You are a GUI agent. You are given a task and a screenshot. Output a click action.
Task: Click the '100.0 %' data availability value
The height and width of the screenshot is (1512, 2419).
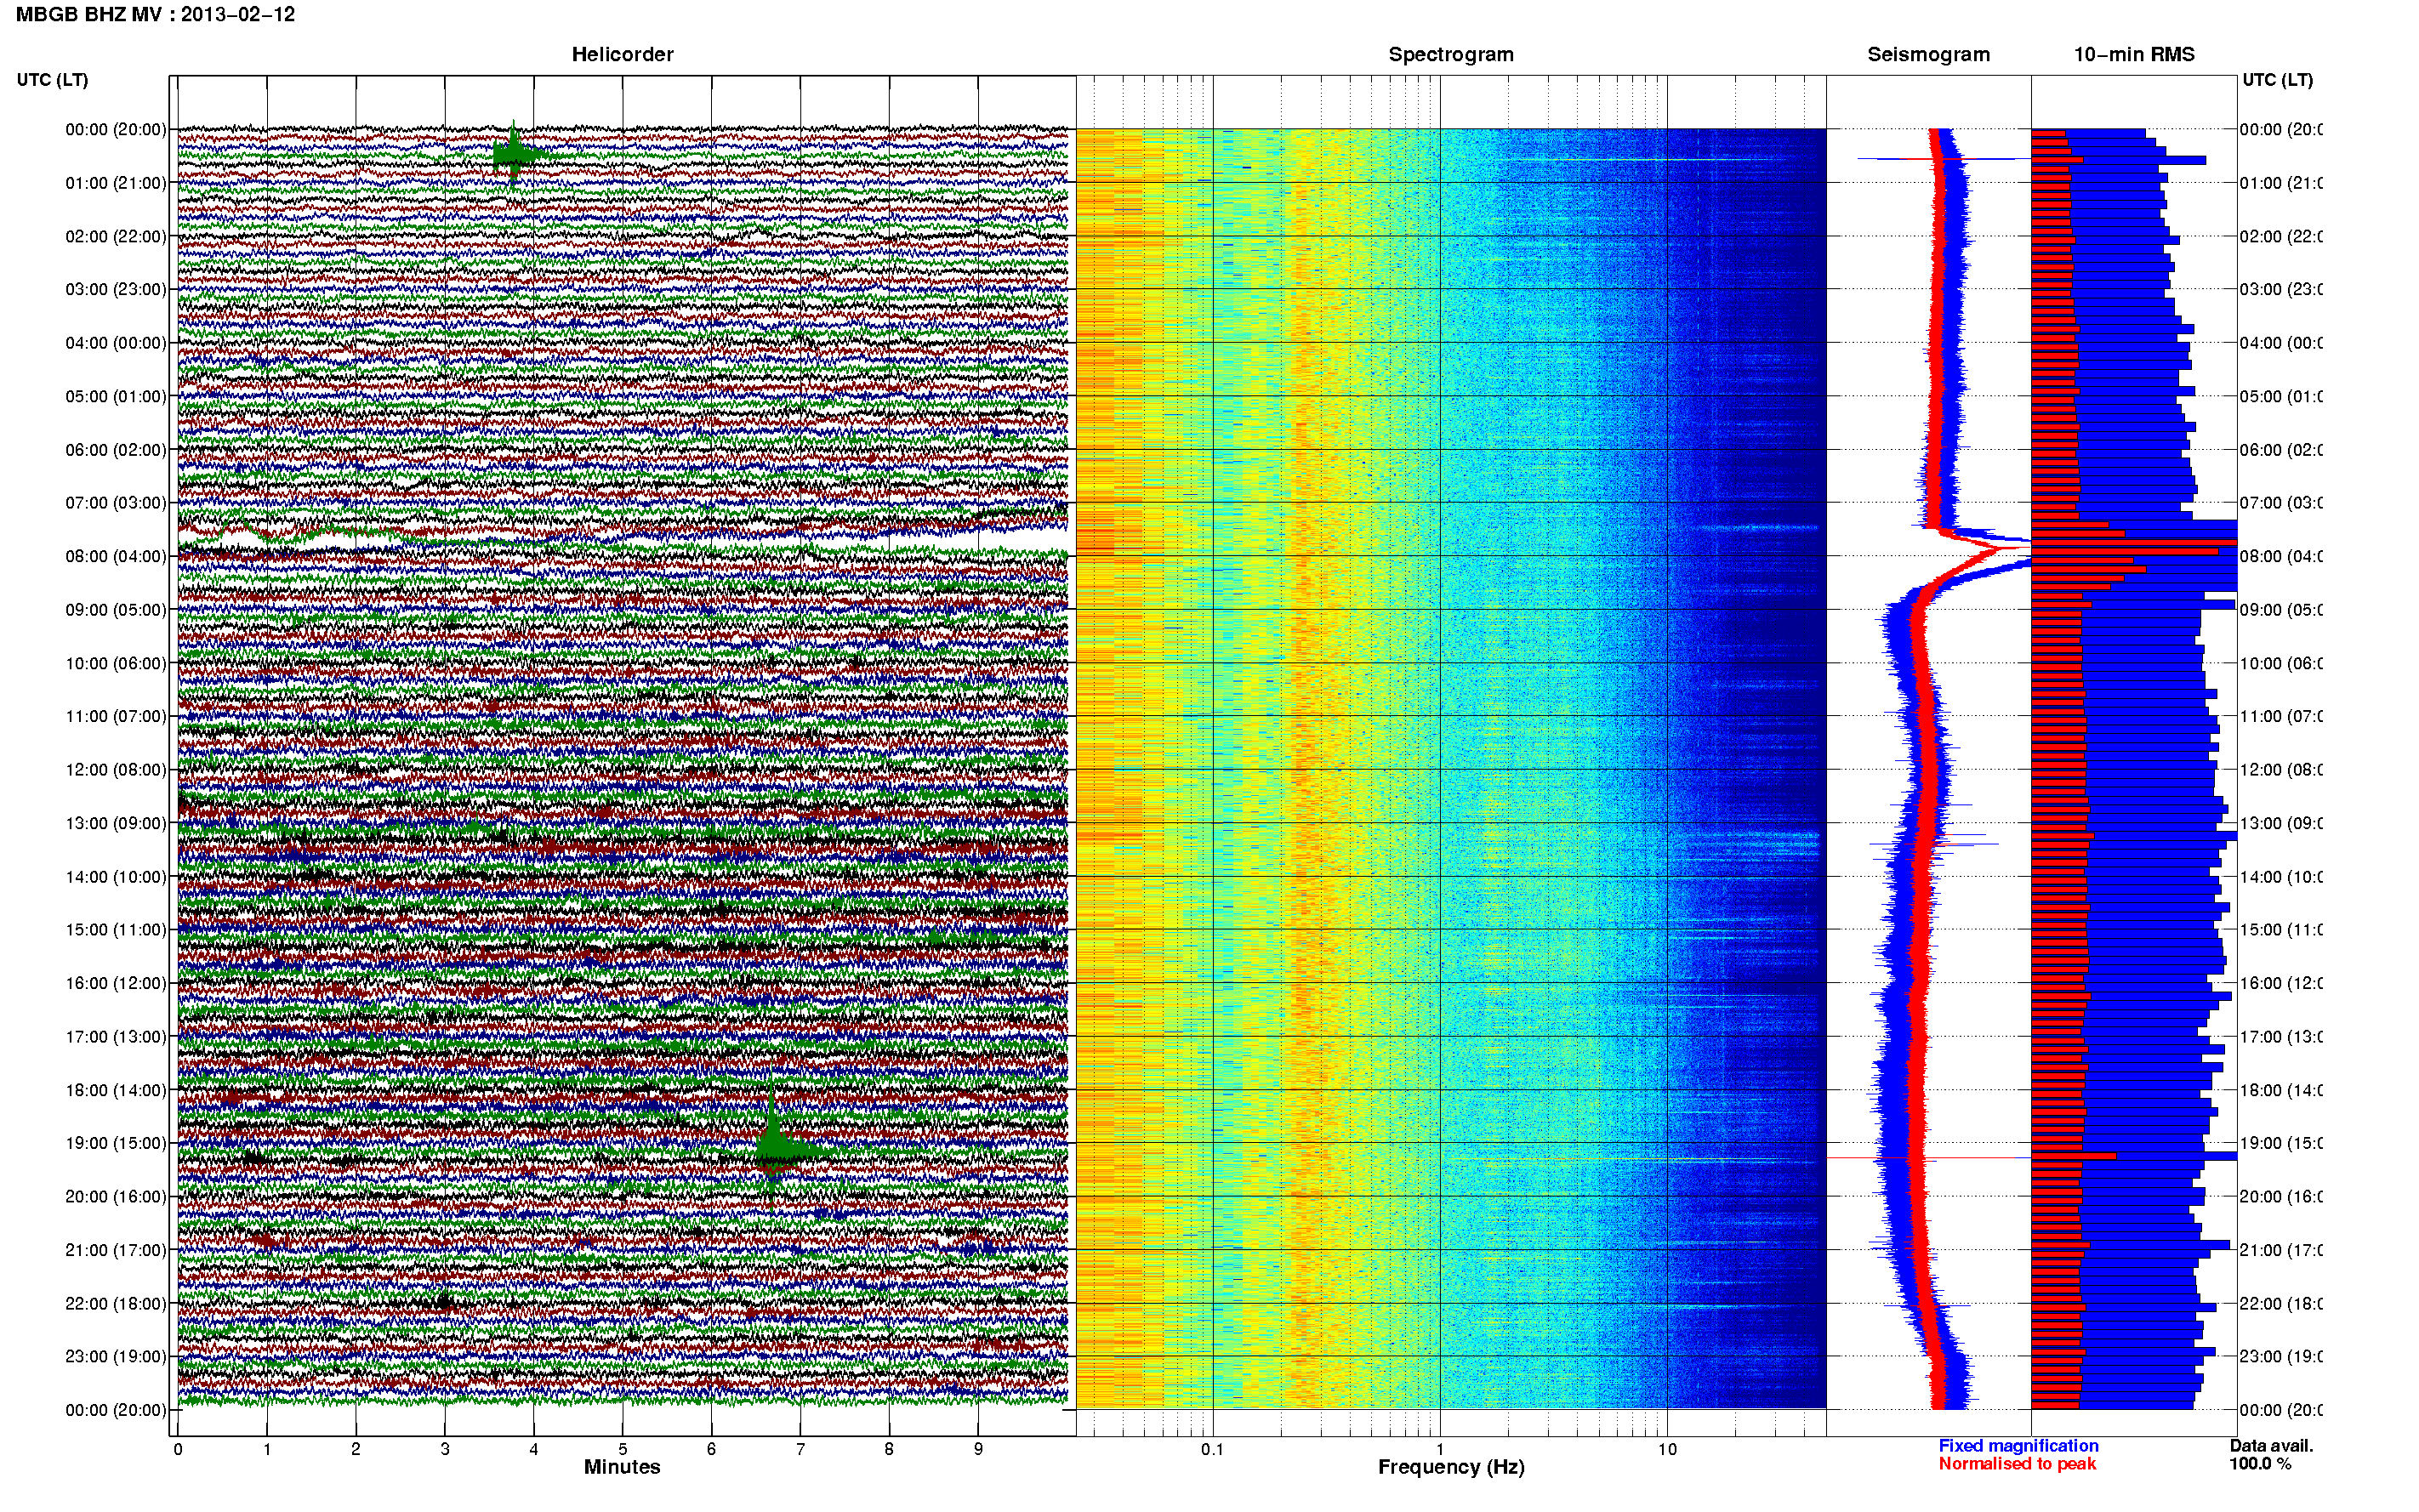click(2260, 1464)
